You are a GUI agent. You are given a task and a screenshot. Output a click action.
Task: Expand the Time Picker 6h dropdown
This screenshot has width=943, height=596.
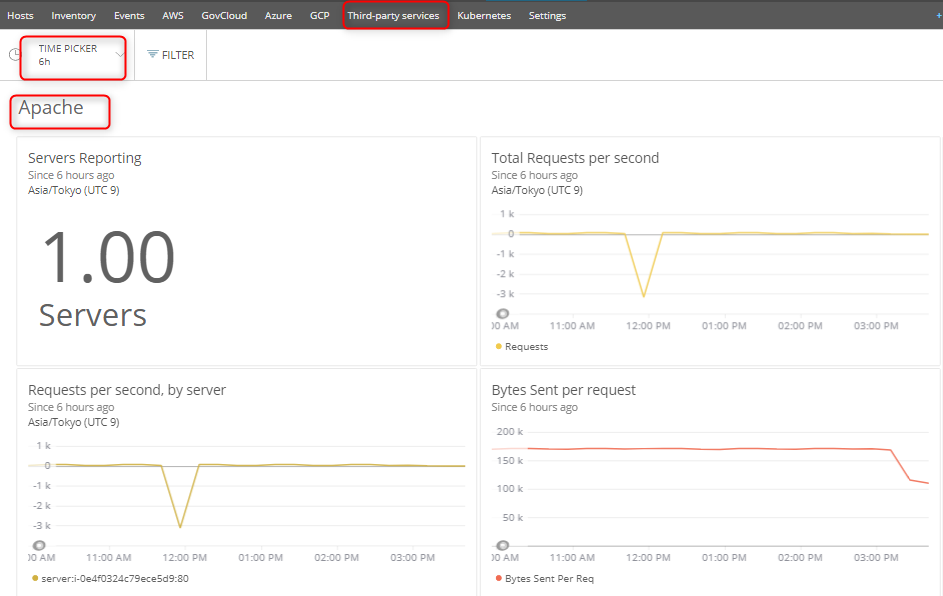coord(73,55)
